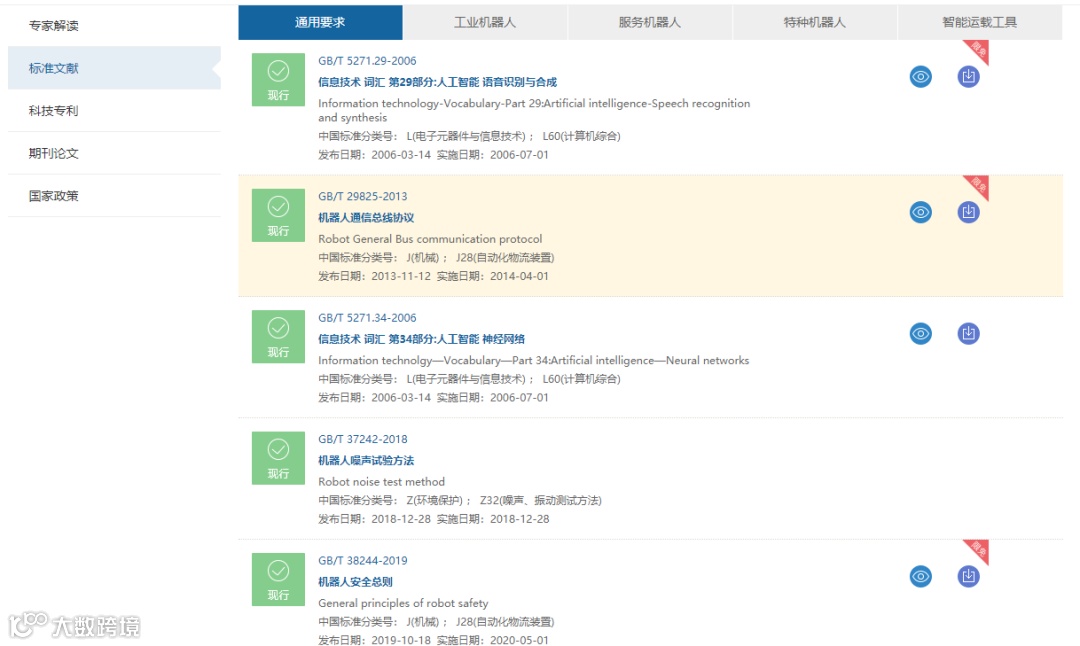Screen dimensions: 1080x646
Task: Download GB/T 5271.34-2006 standard
Action: pos(968,333)
